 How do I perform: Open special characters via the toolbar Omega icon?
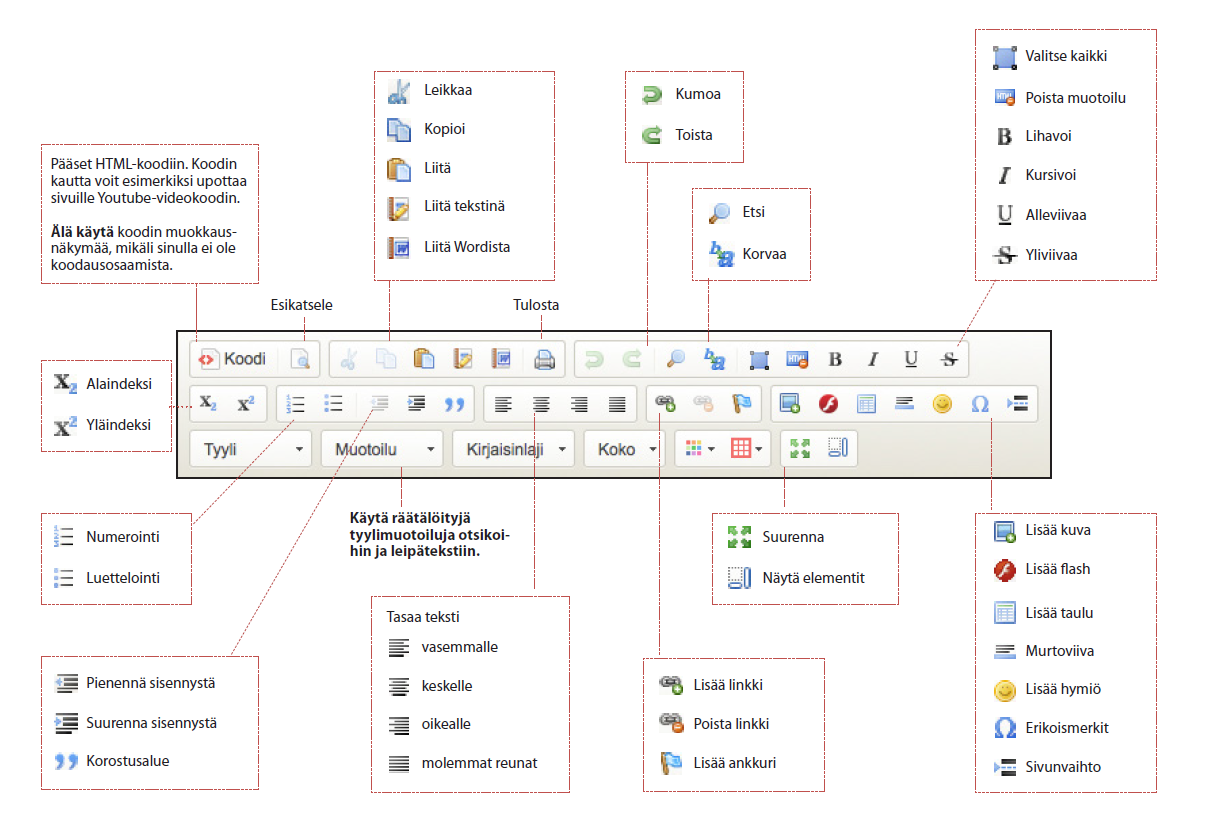980,404
